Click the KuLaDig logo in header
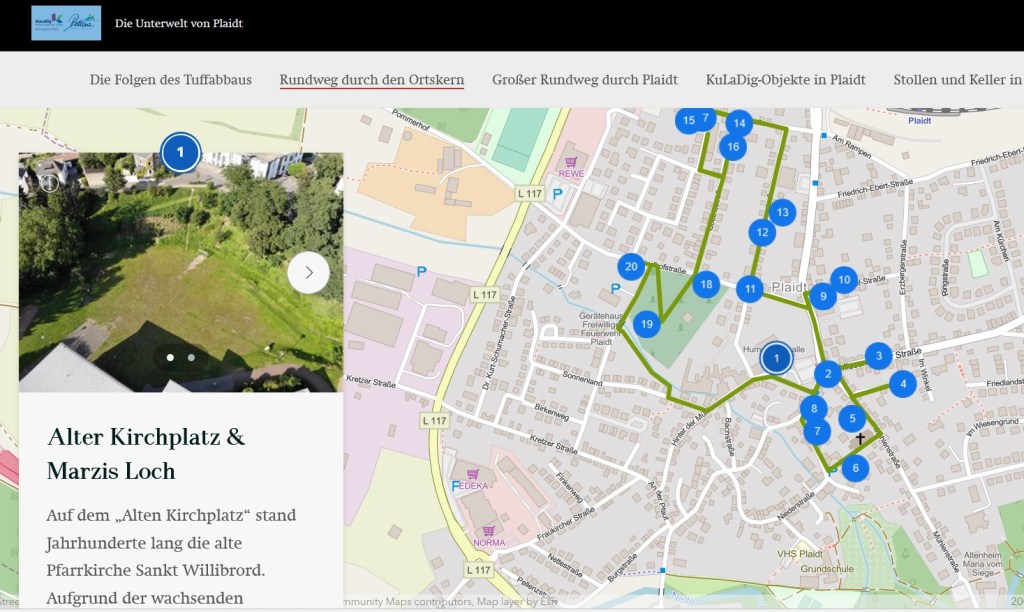 click(x=66, y=23)
